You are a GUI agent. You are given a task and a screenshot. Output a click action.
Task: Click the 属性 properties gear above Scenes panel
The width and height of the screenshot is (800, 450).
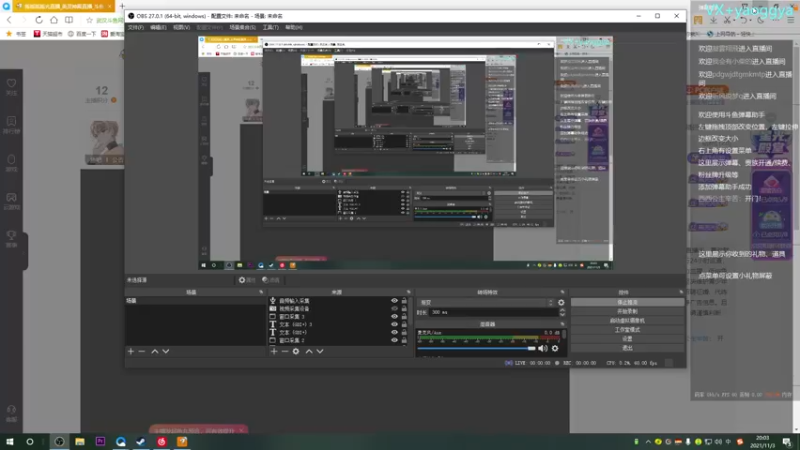[247, 280]
